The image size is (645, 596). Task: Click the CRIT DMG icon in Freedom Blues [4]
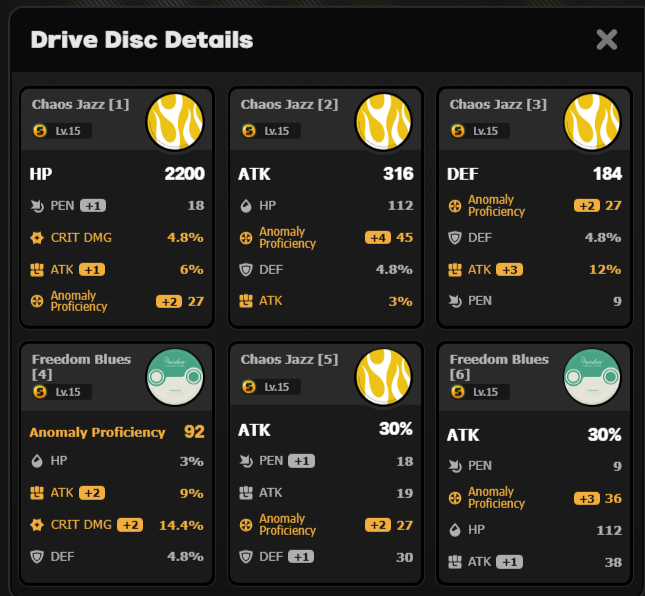click(37, 525)
